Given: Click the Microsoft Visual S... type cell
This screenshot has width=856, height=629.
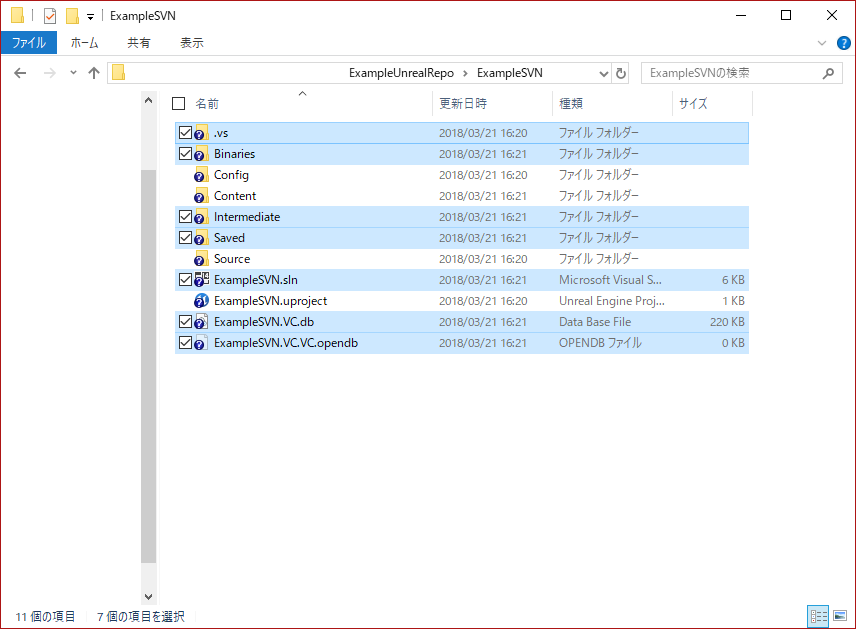Looking at the screenshot, I should pyautogui.click(x=610, y=280).
